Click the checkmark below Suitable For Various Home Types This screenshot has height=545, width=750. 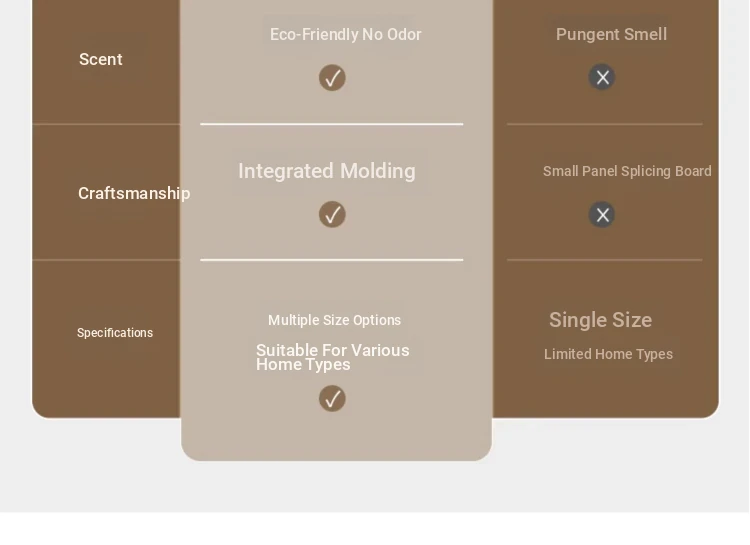pyautogui.click(x=332, y=399)
